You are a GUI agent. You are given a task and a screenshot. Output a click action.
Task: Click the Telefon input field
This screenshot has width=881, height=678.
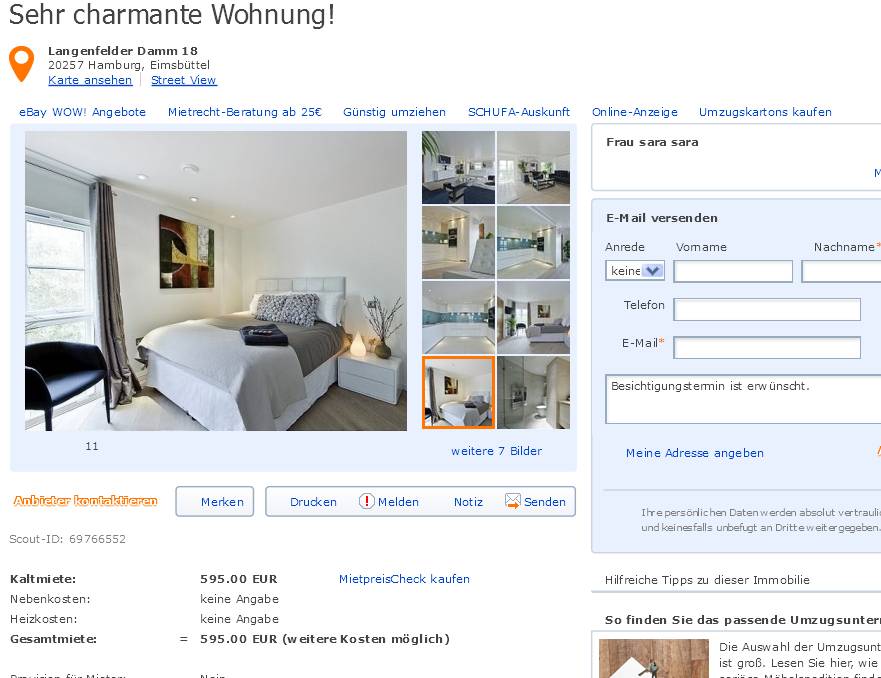point(767,310)
